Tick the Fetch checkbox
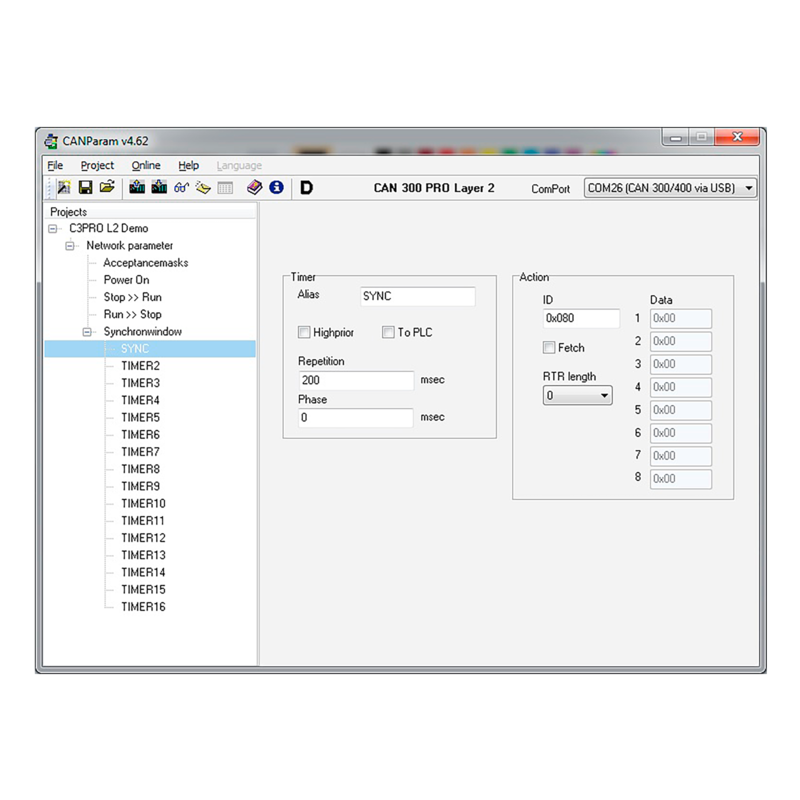 pyautogui.click(x=549, y=347)
